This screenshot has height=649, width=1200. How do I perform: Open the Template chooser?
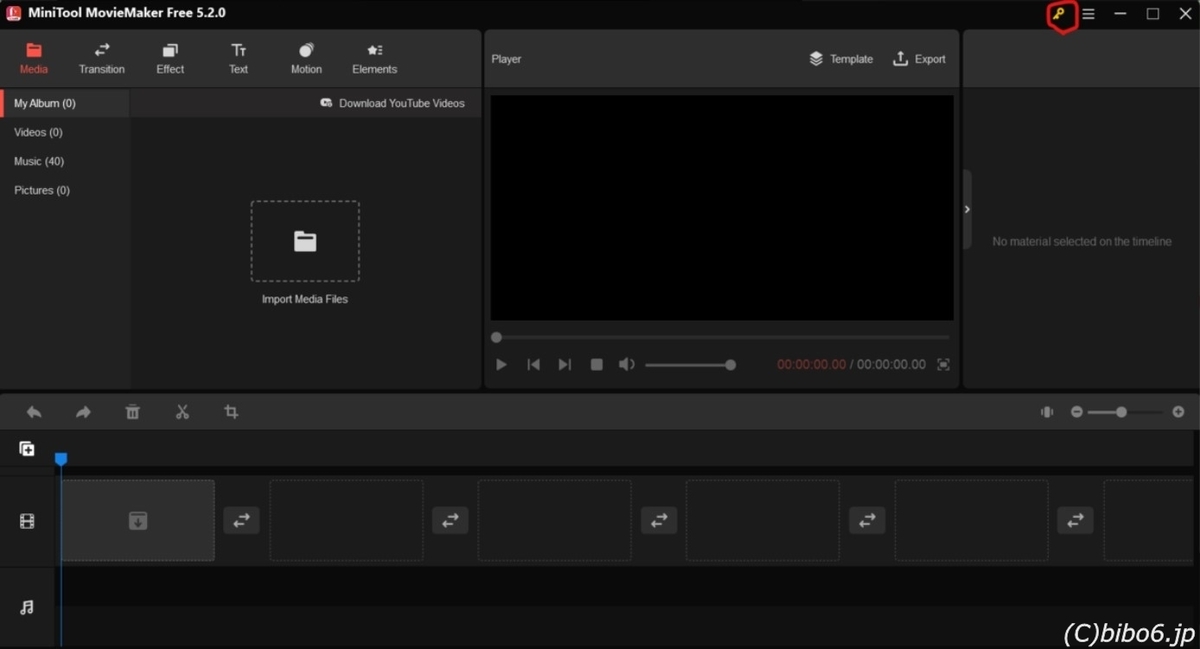841,59
